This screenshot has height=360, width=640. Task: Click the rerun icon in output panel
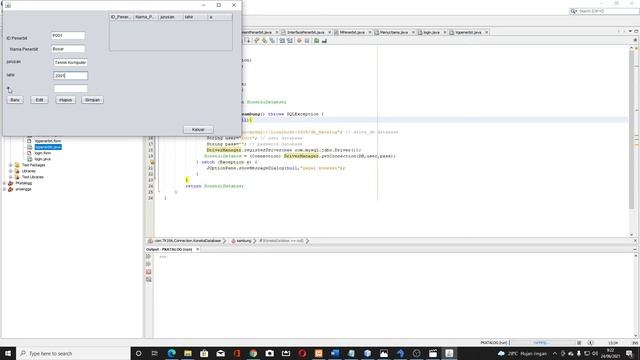(x=149, y=256)
